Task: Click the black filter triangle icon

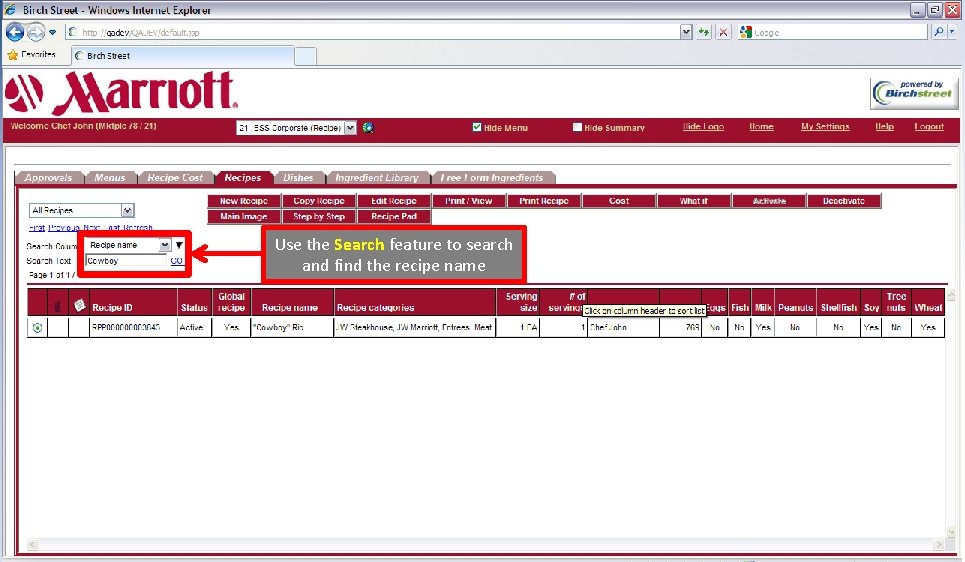Action: pos(179,245)
